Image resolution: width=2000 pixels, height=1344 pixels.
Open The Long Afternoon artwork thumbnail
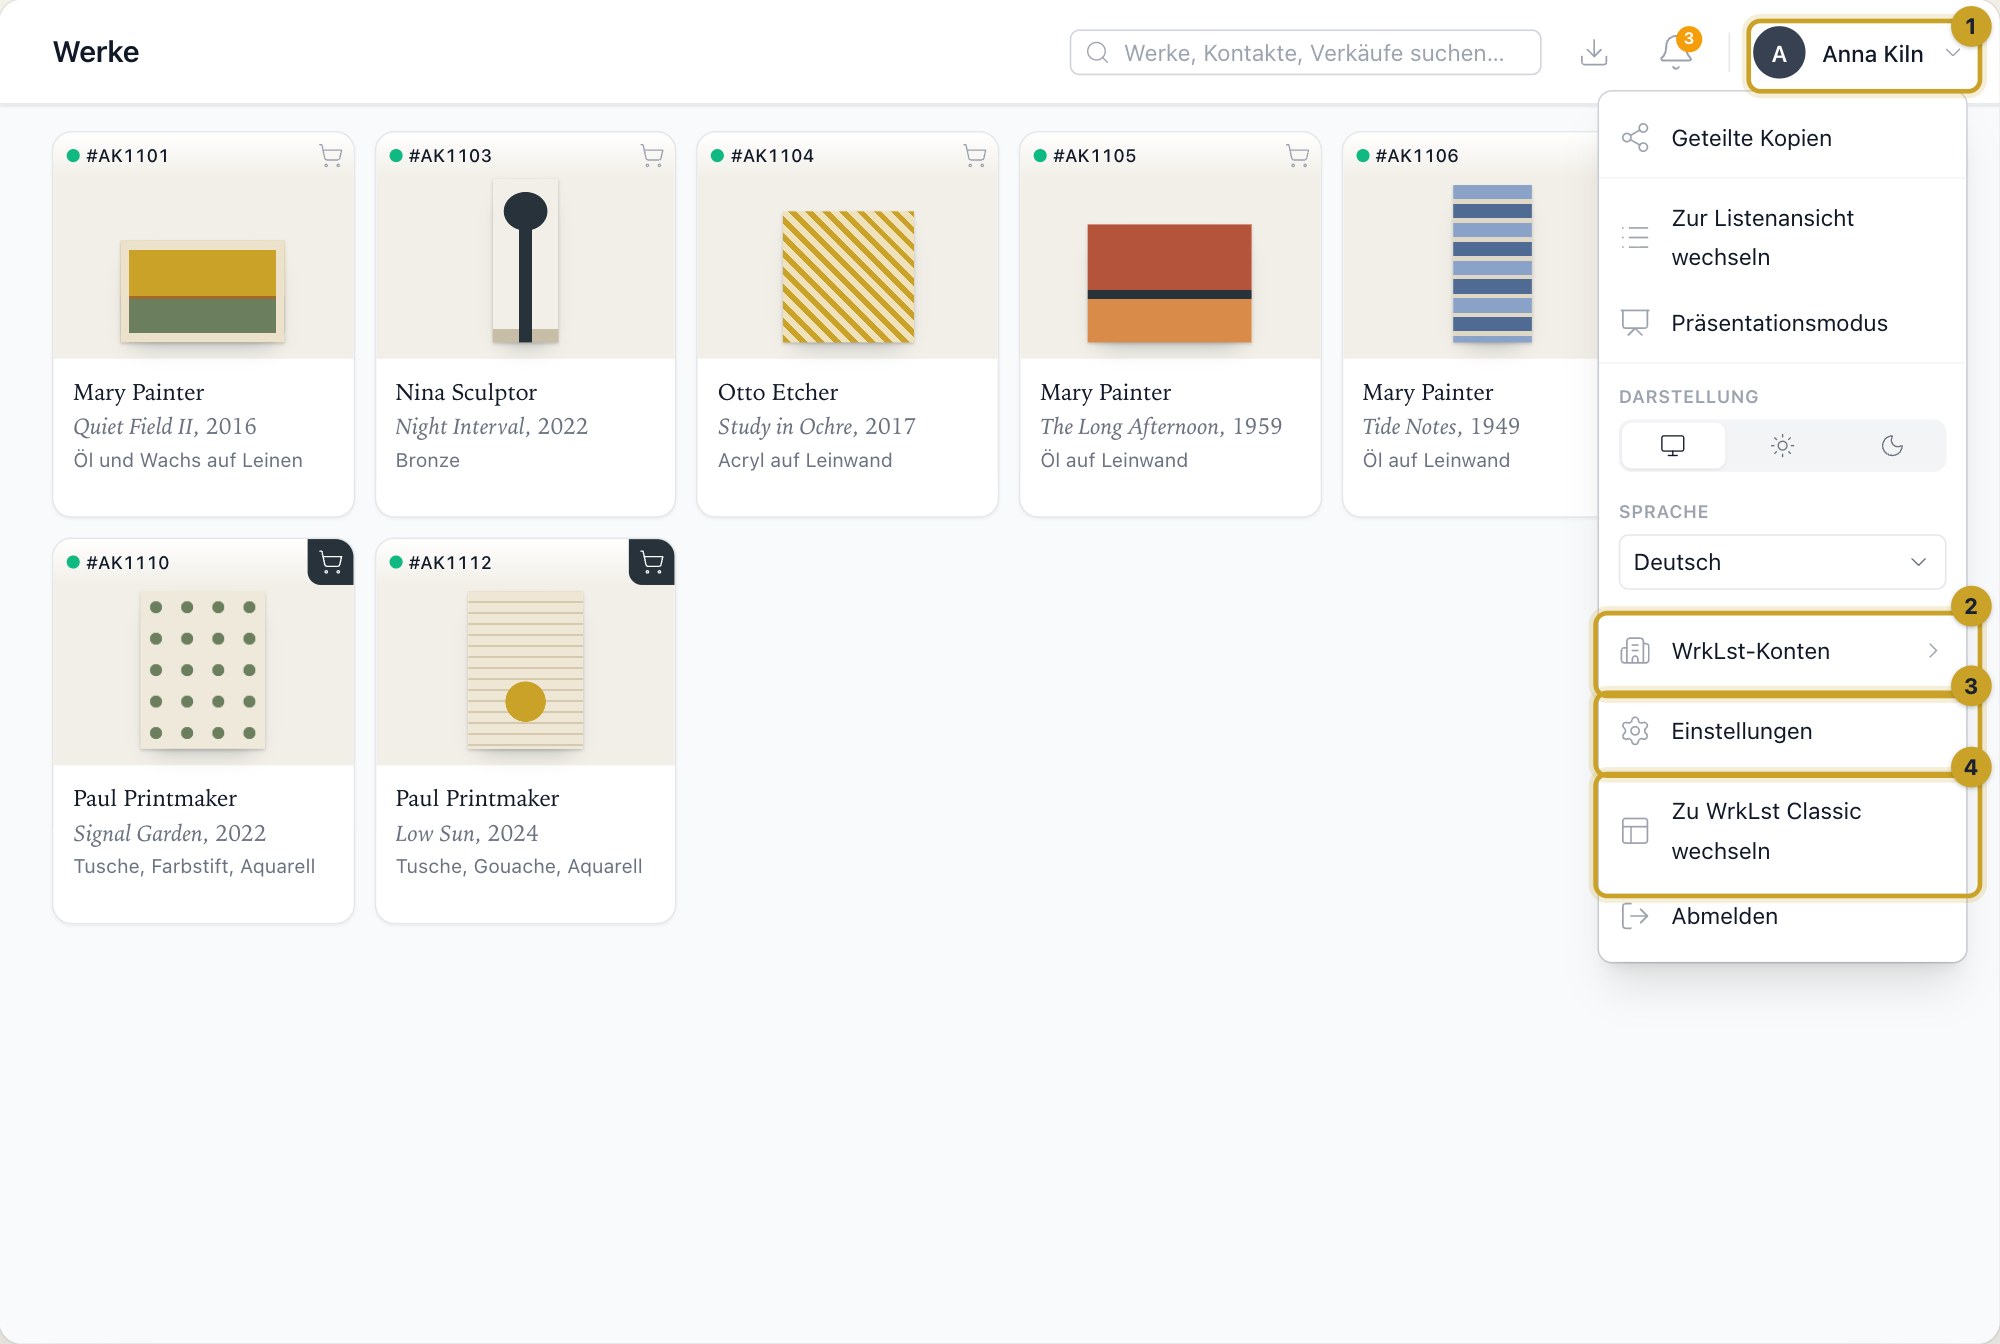click(x=1169, y=283)
